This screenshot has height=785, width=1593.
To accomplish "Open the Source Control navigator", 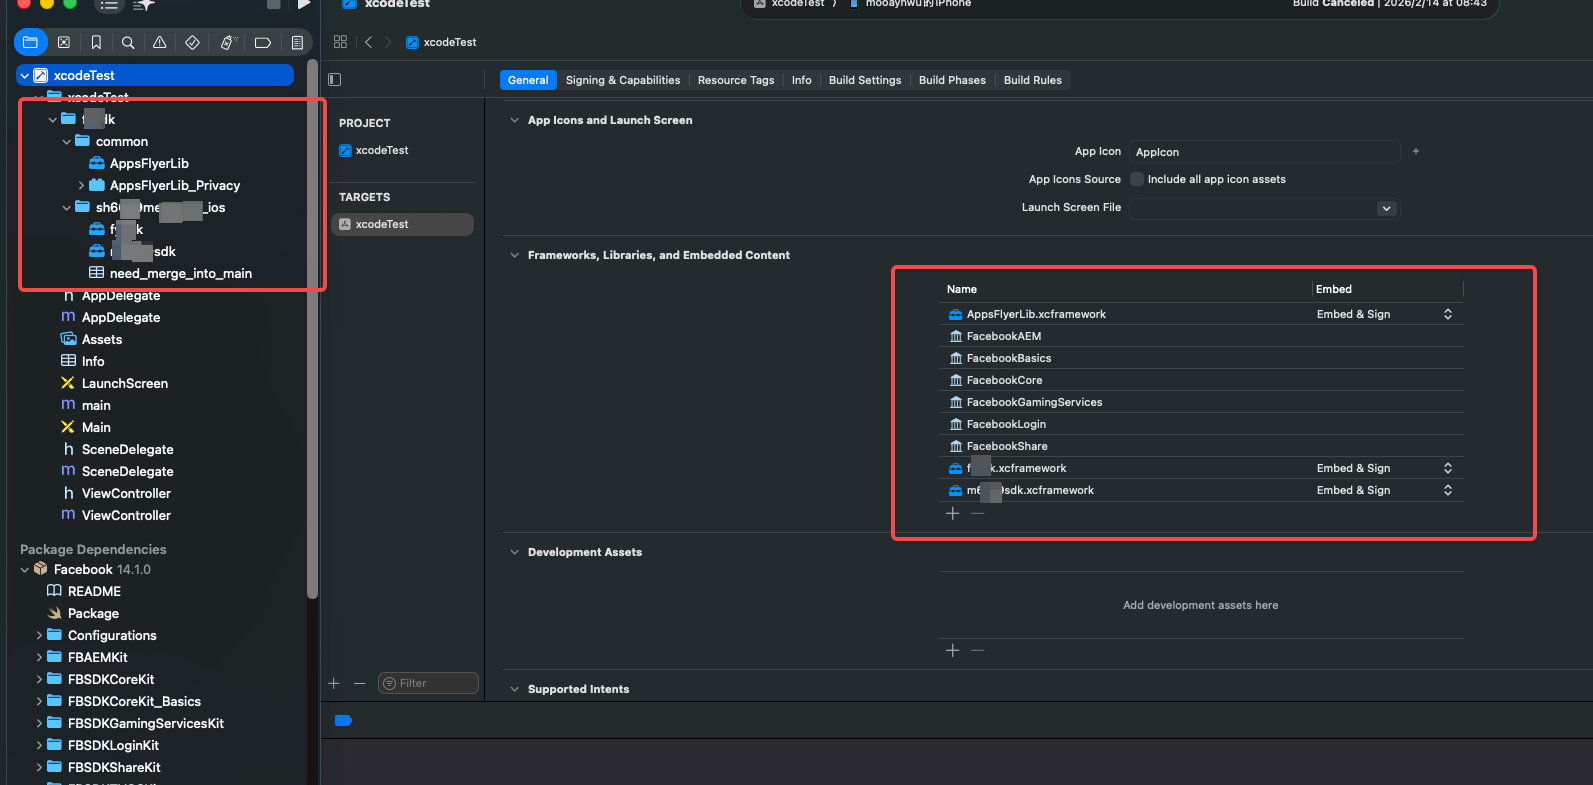I will pyautogui.click(x=64, y=42).
